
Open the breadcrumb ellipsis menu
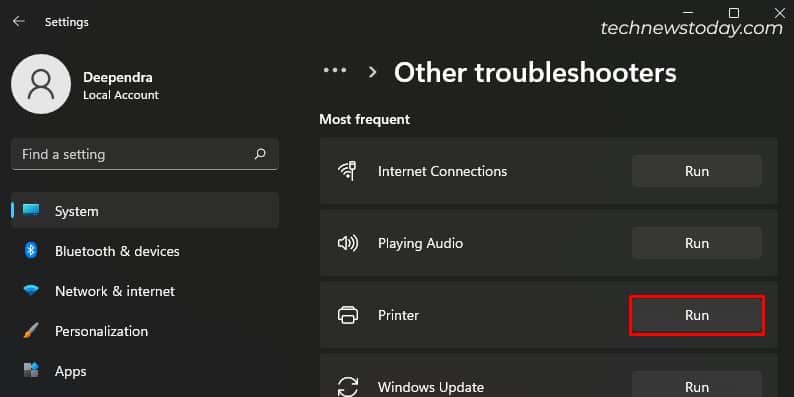click(335, 71)
